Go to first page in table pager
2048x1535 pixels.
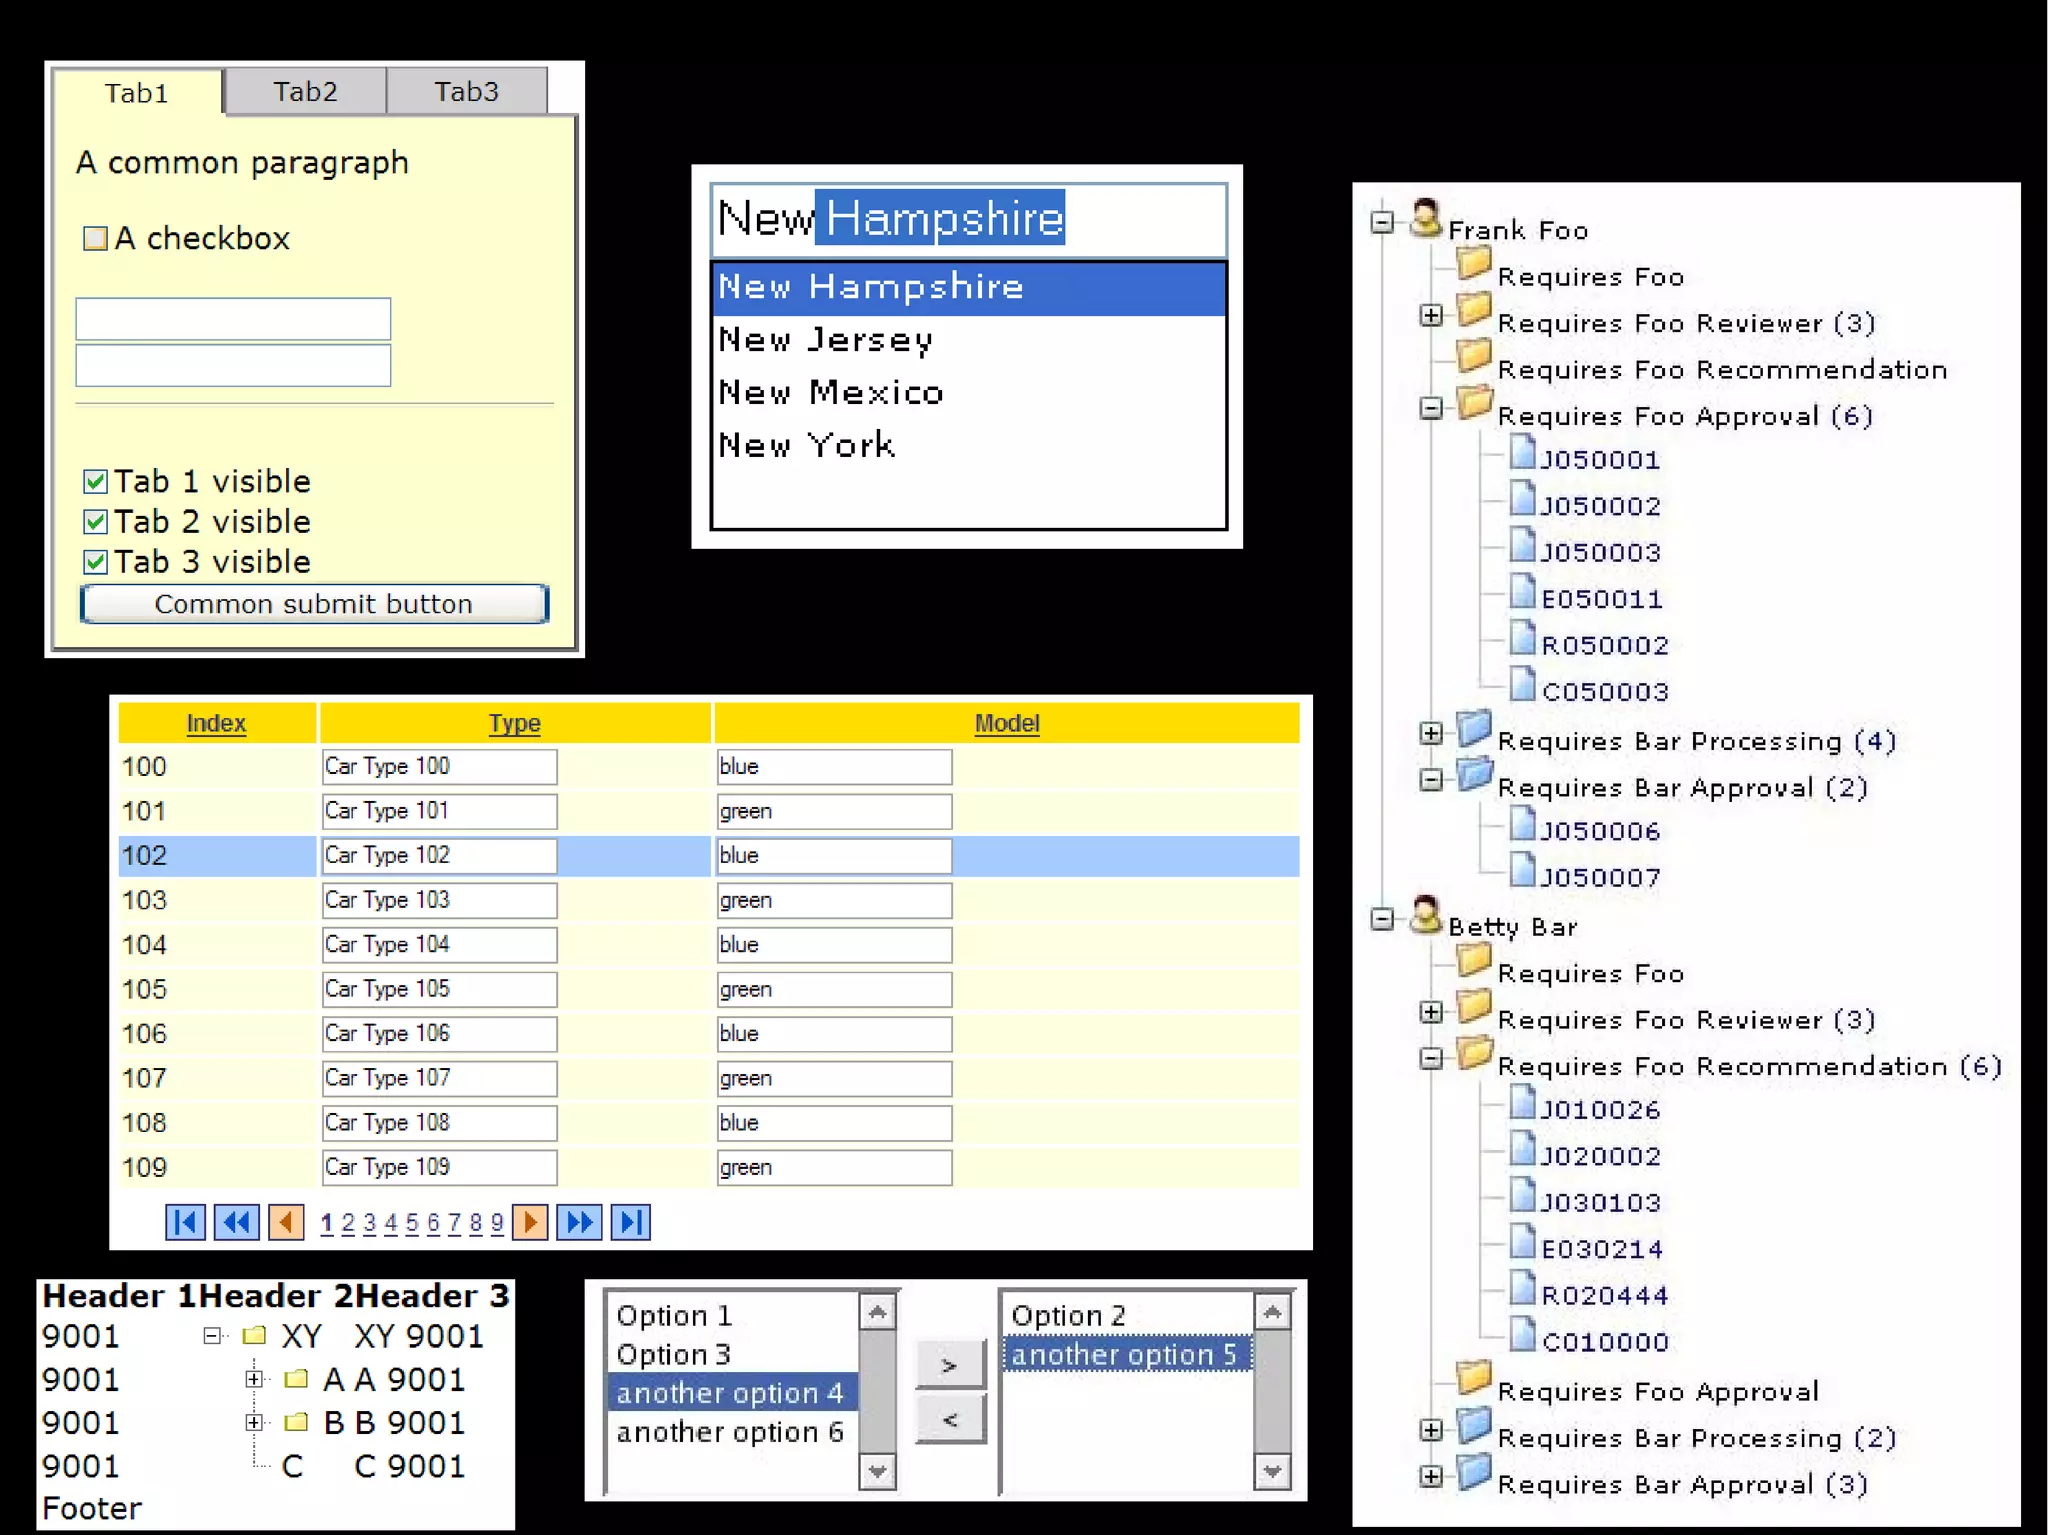185,1222
